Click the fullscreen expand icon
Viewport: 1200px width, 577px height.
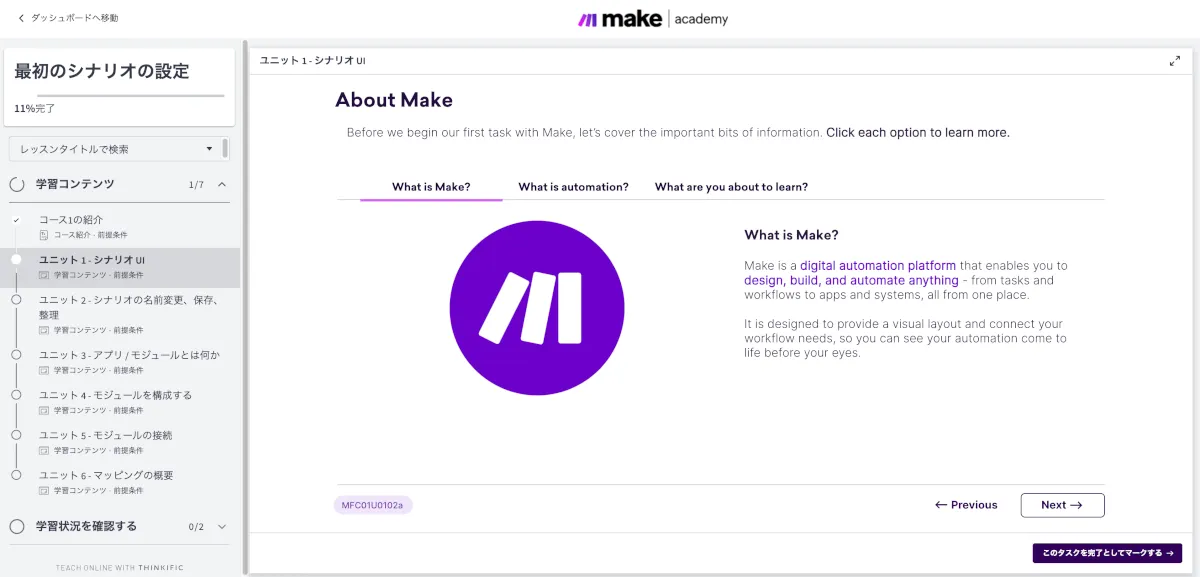point(1175,61)
